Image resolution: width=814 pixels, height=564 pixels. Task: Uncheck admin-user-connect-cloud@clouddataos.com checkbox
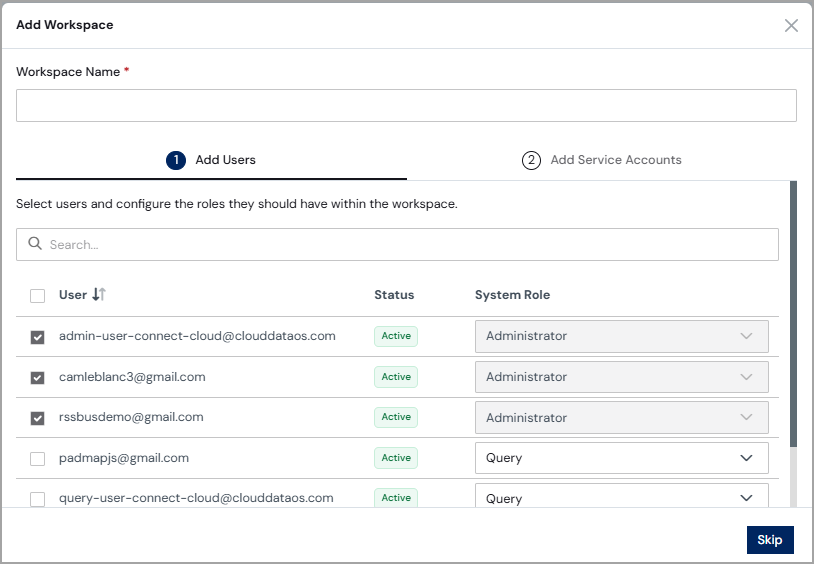(x=37, y=337)
